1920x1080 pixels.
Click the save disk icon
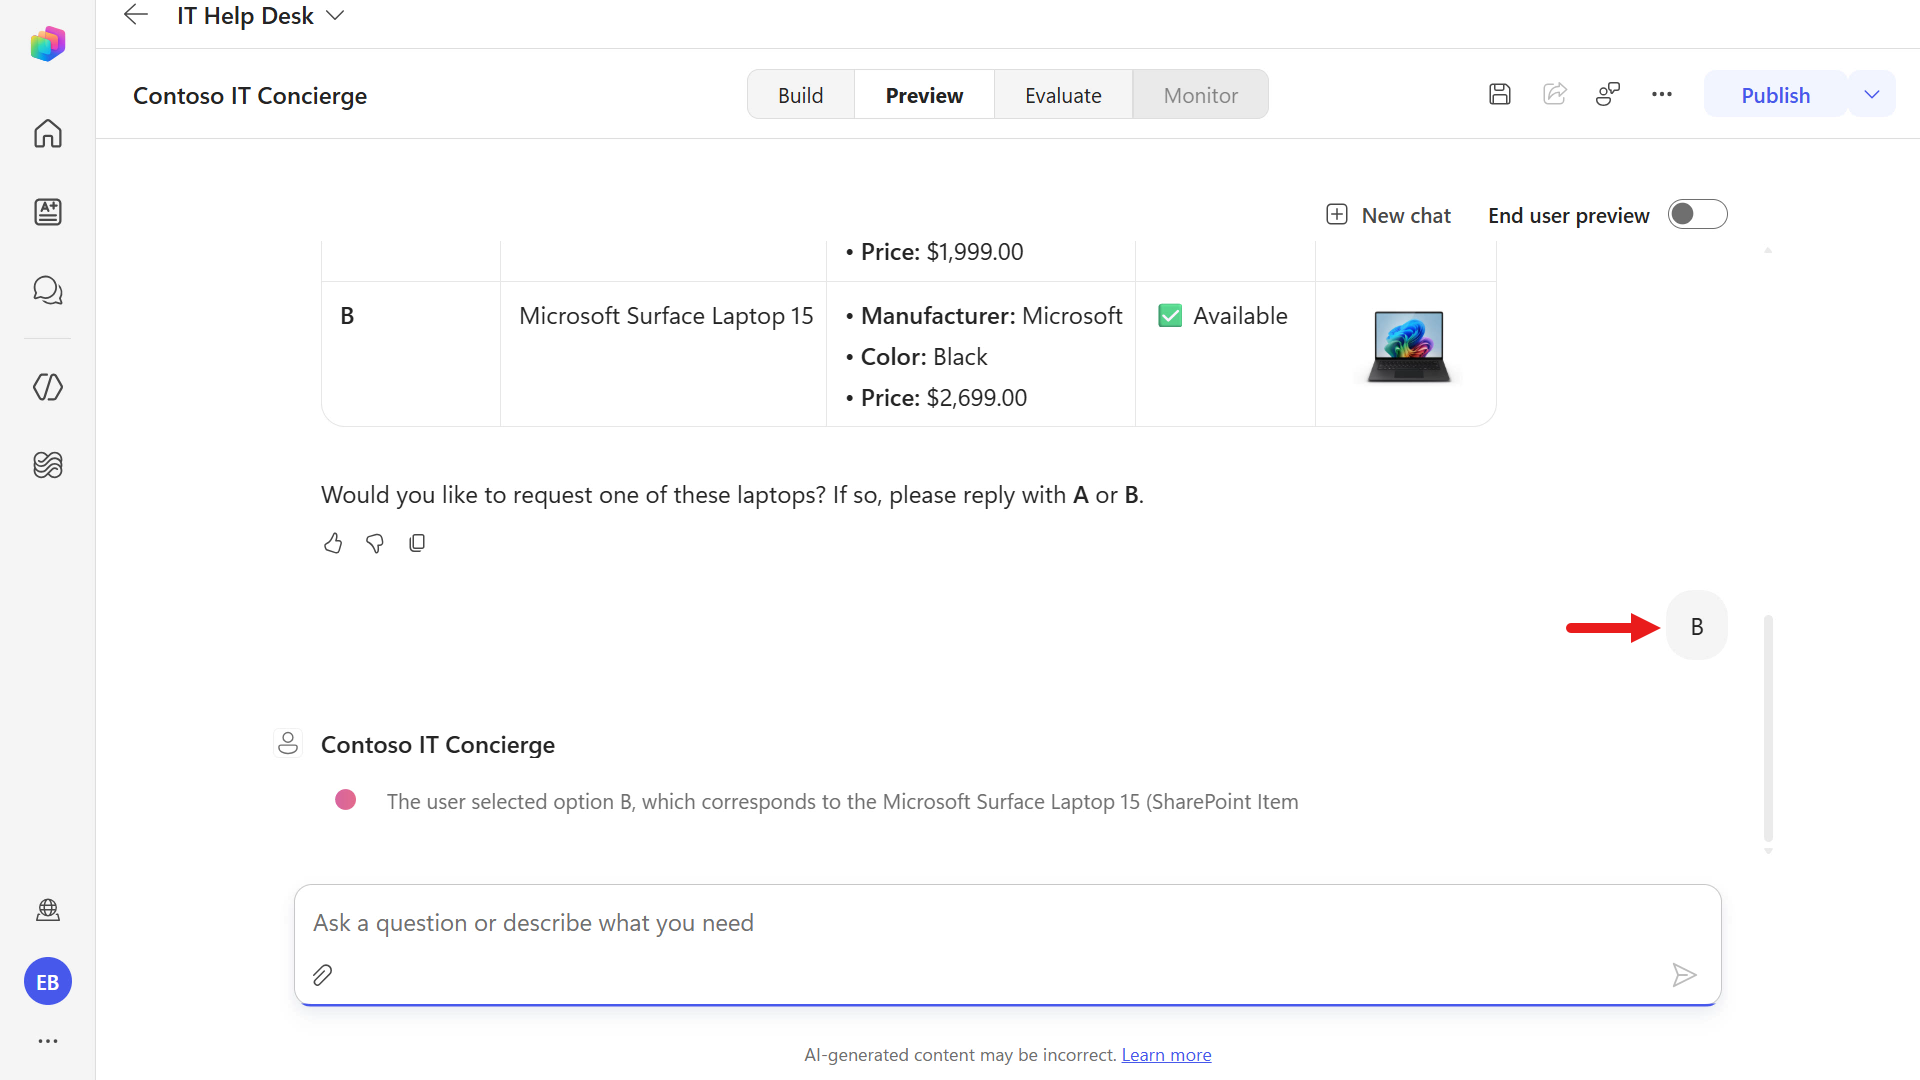click(1499, 94)
